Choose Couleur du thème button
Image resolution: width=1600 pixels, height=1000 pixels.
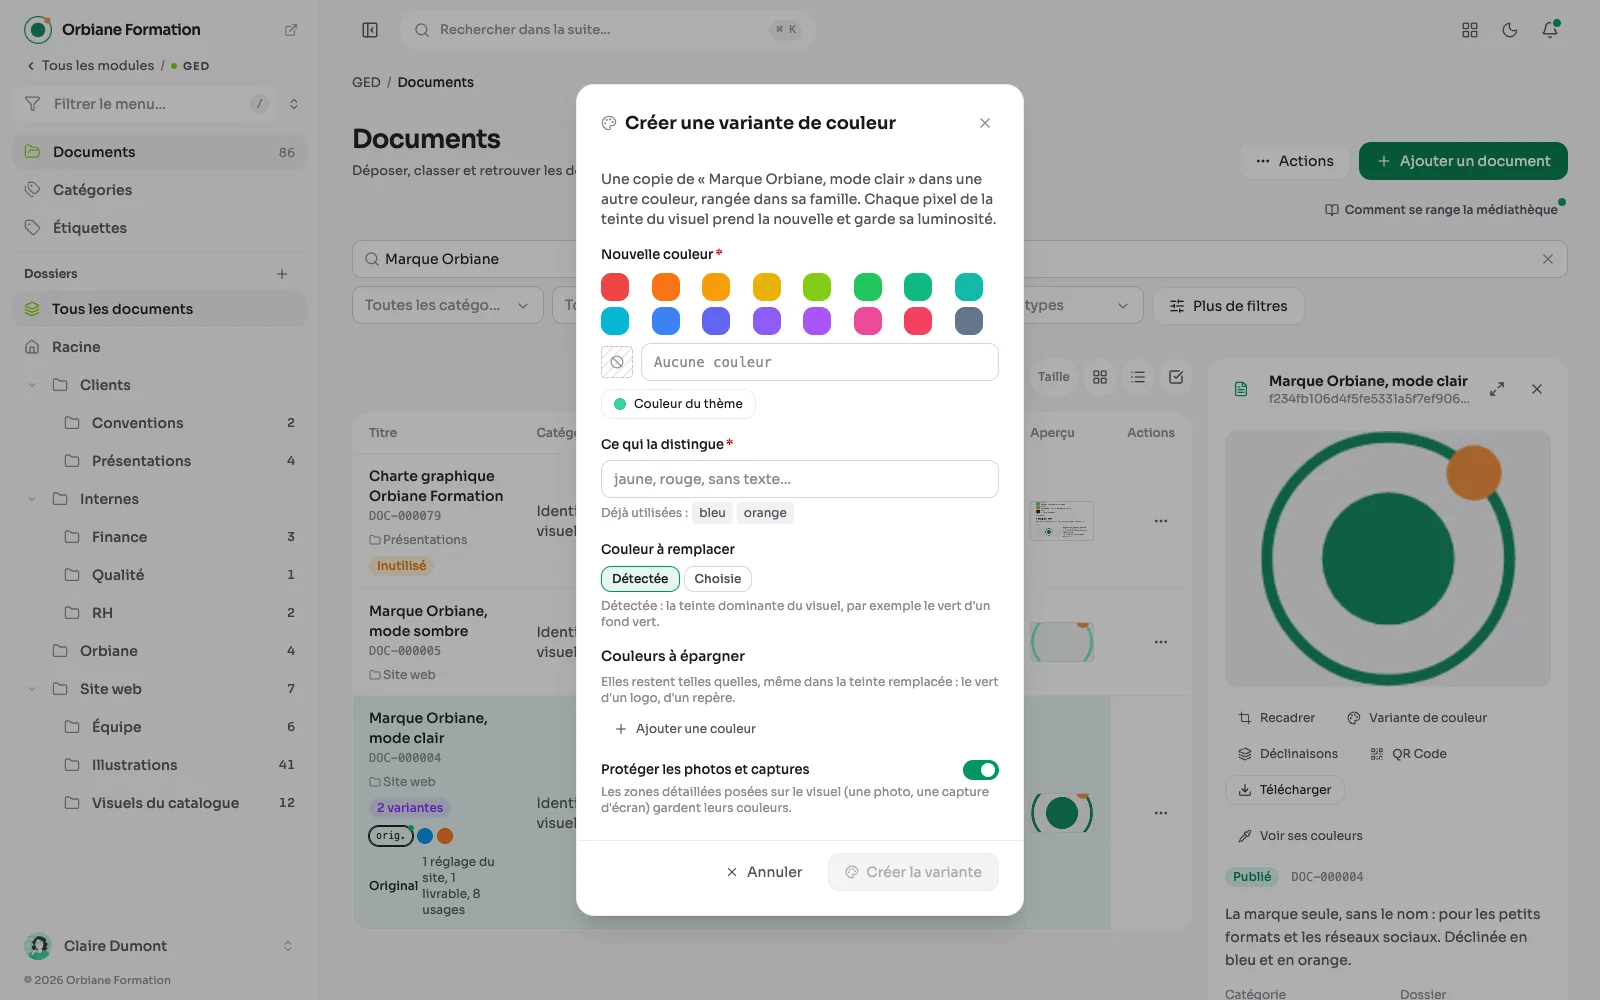pyautogui.click(x=678, y=404)
